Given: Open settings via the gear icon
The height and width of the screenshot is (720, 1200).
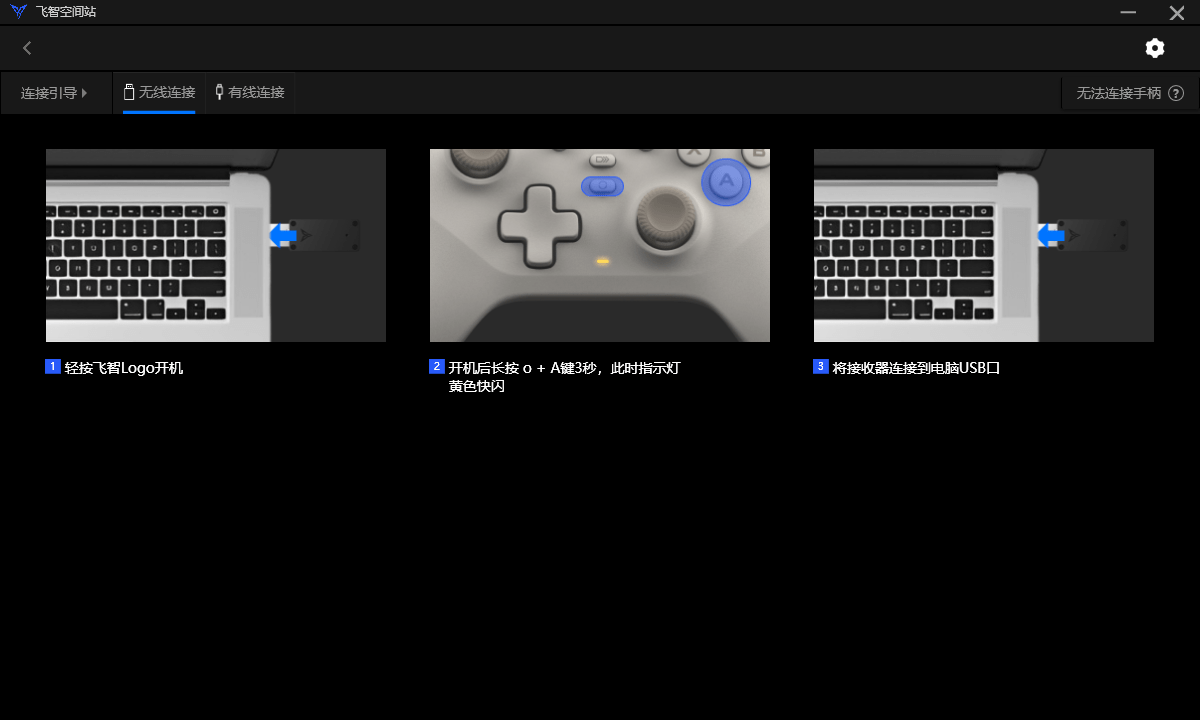Looking at the screenshot, I should tap(1155, 48).
